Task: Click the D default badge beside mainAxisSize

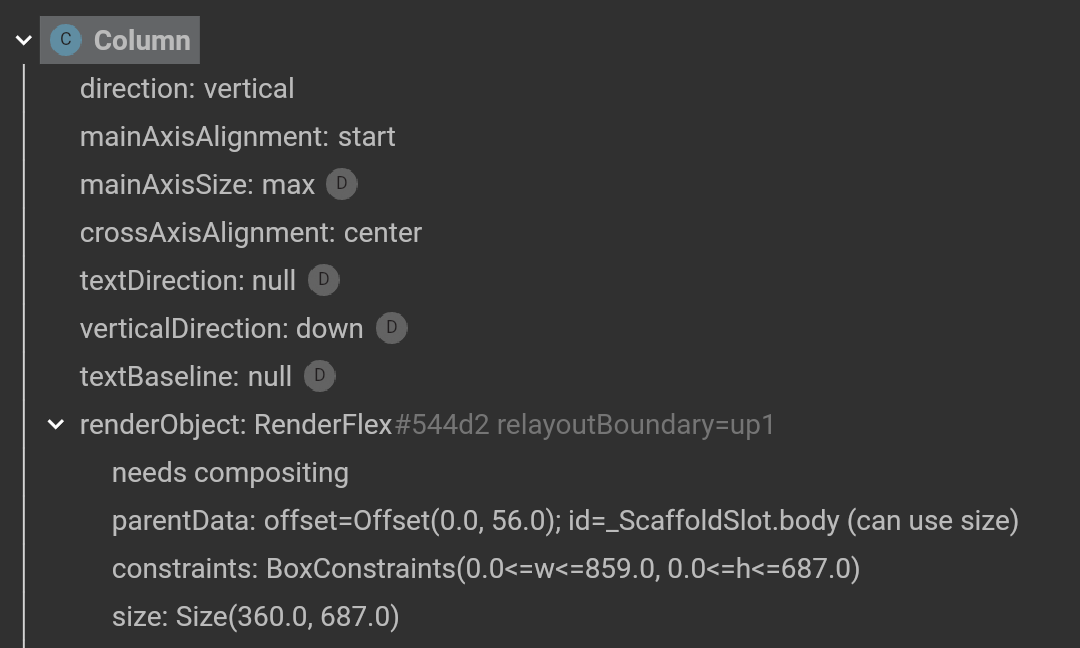Action: click(342, 184)
